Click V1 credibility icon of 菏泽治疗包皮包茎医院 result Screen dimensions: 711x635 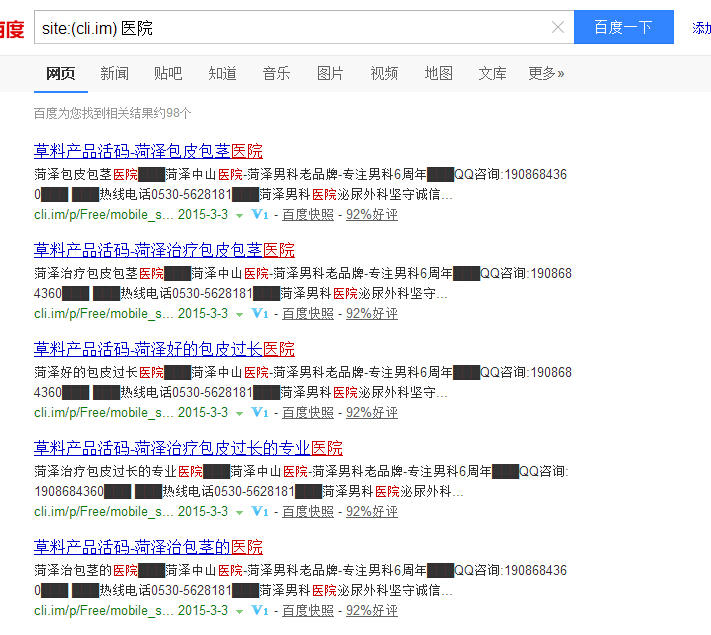(x=260, y=313)
